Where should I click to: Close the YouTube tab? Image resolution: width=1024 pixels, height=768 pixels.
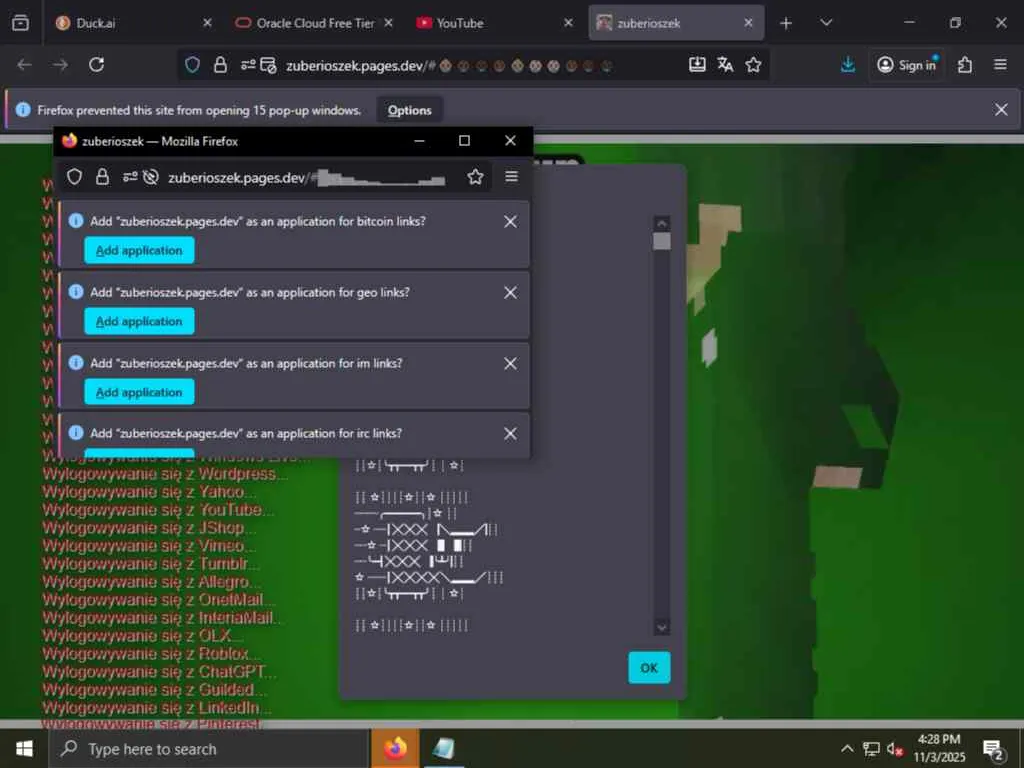click(568, 23)
